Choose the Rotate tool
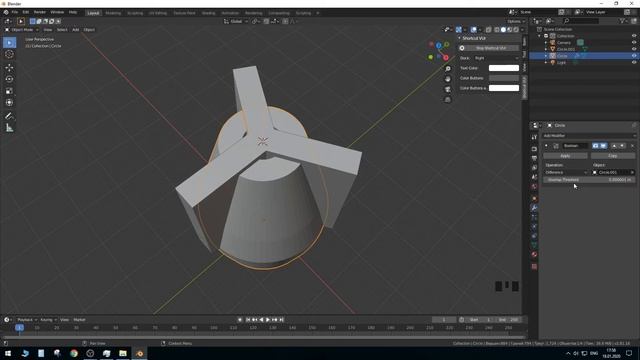Viewport: 640px width, 360px height. click(9, 79)
